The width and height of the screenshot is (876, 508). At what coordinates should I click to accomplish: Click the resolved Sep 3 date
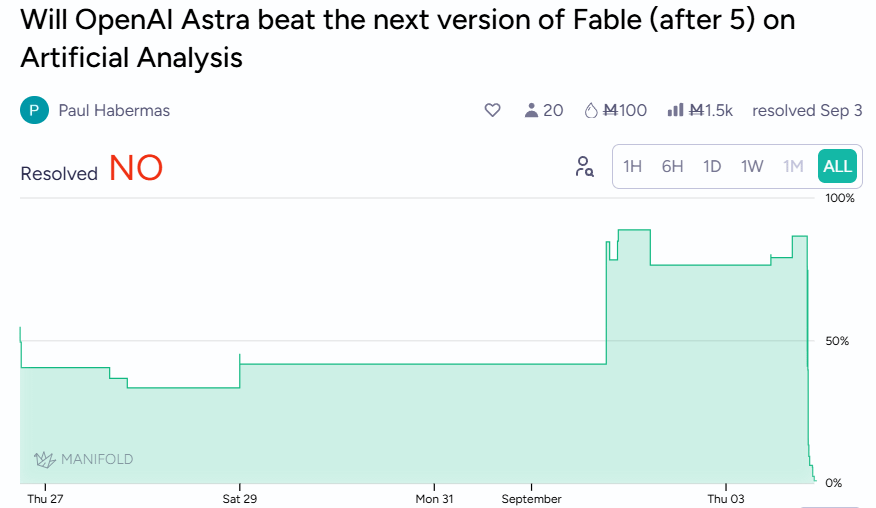(x=807, y=111)
